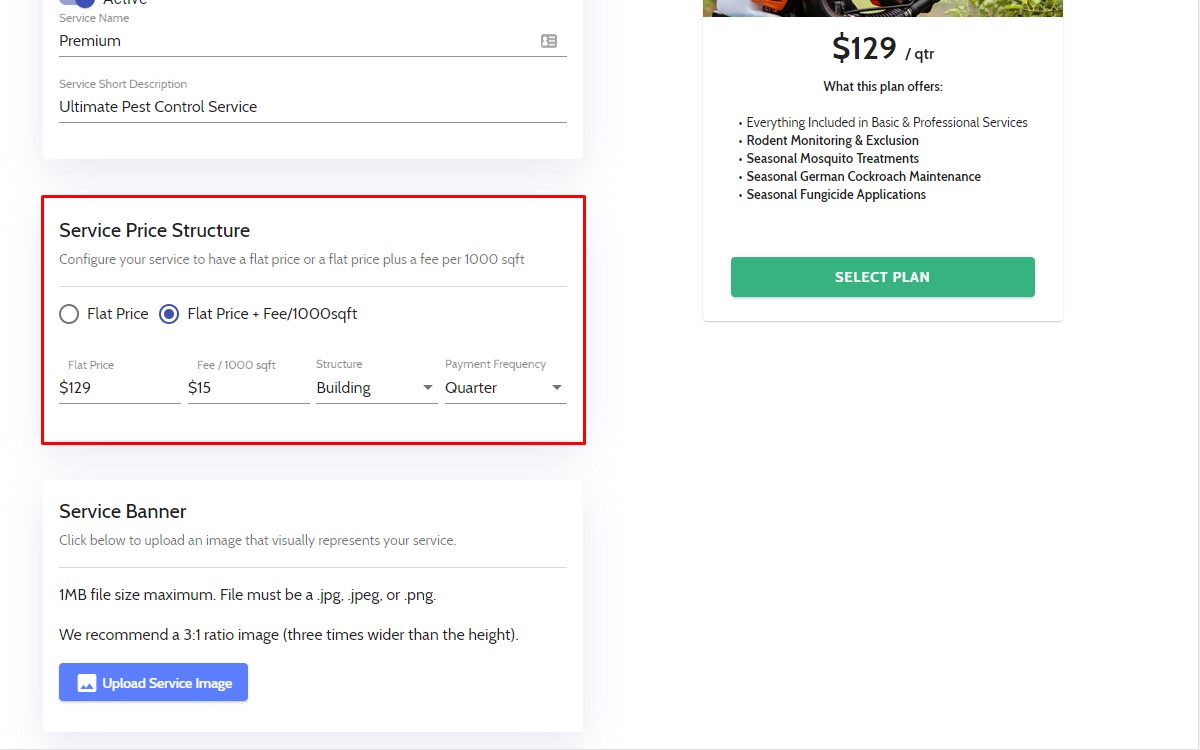Click the $129 / qtr price in preview
Screen dimensions: 1200x750
click(x=883, y=48)
